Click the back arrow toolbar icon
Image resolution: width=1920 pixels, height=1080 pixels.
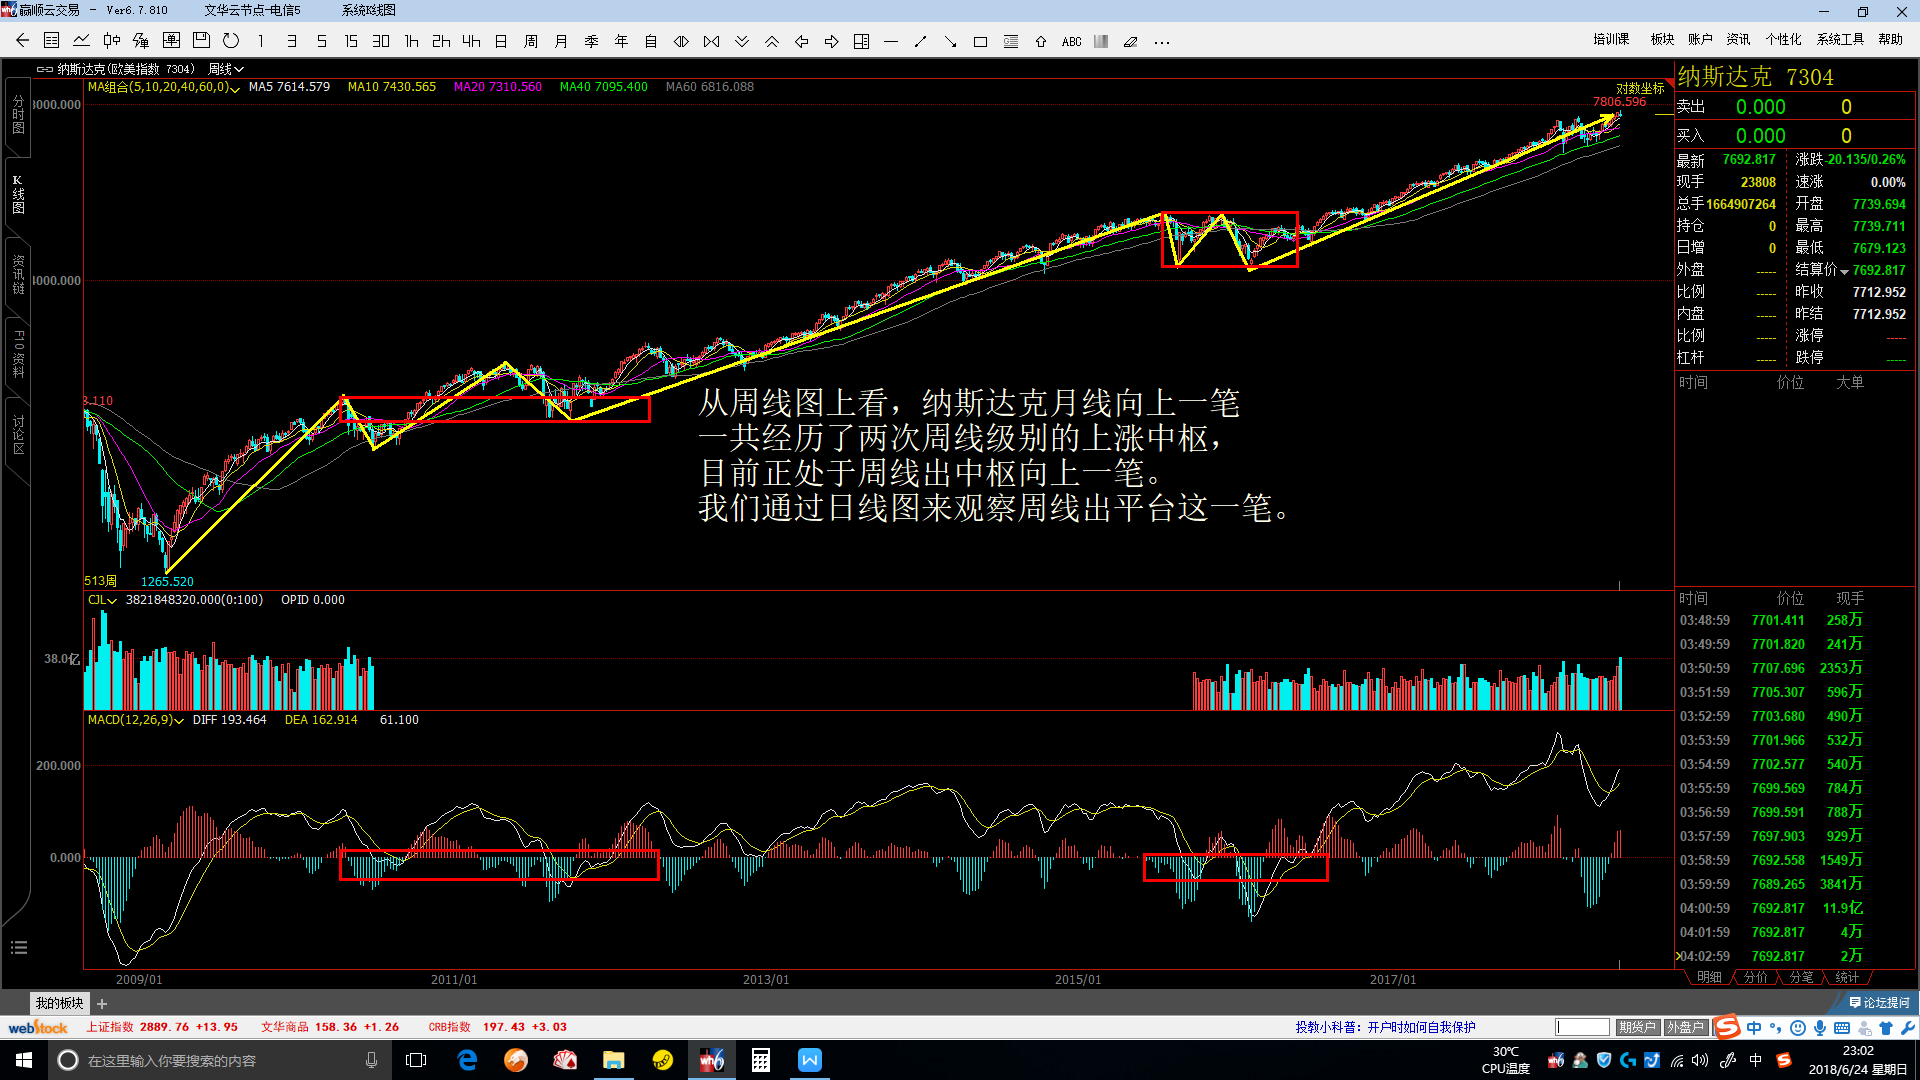pyautogui.click(x=22, y=41)
